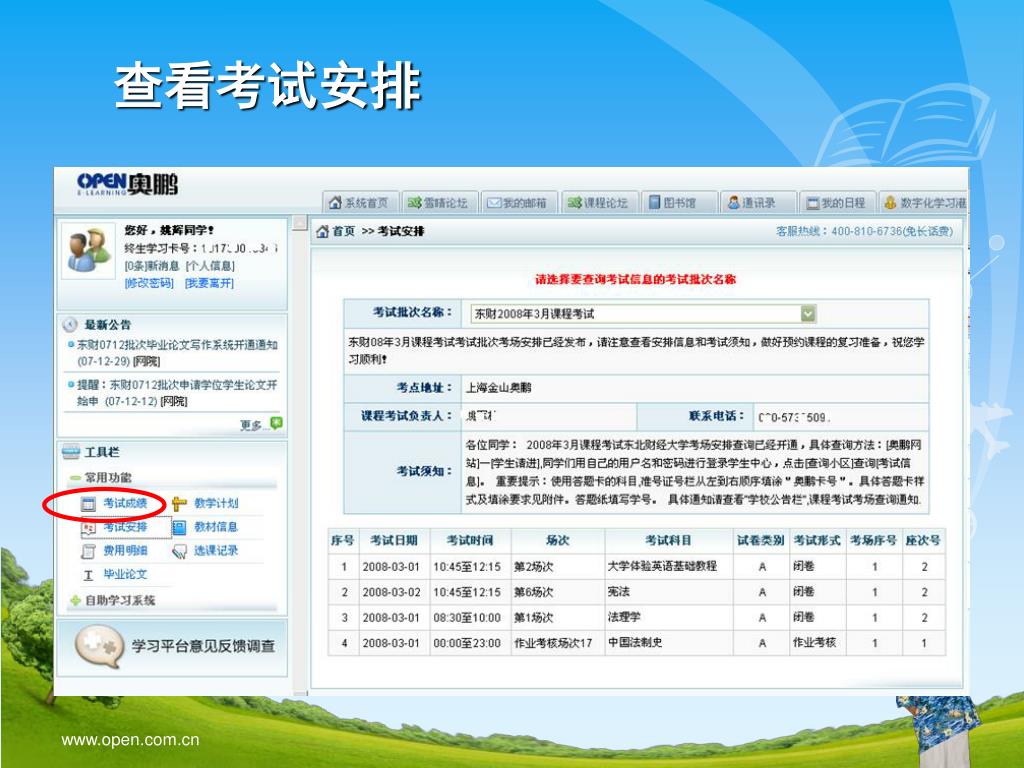Click the OPEN奥鹏 logo
The image size is (1024, 768).
127,184
